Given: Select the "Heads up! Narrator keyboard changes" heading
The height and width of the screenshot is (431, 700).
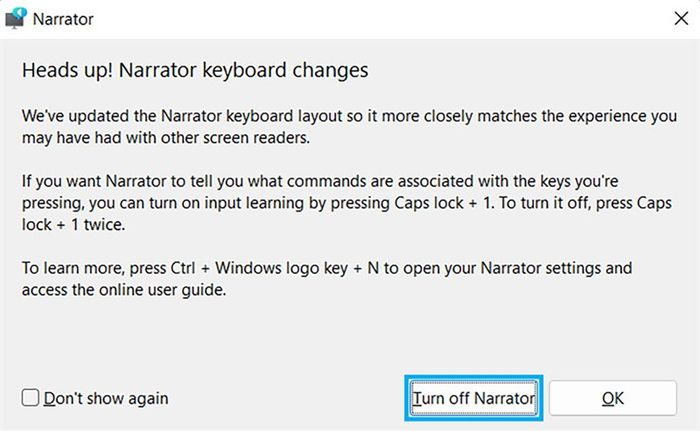Looking at the screenshot, I should 195,70.
